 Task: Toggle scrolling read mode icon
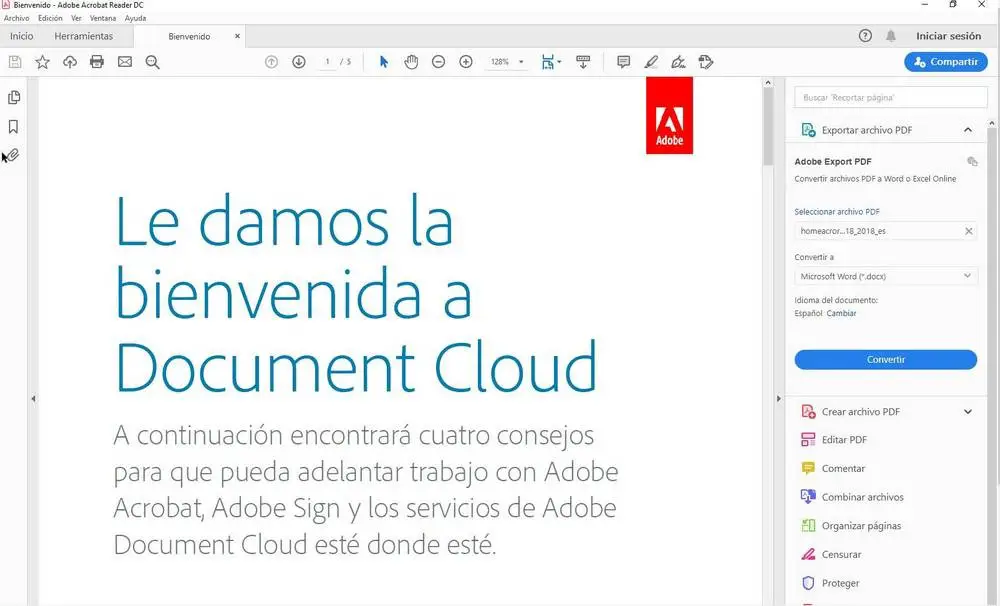[x=583, y=62]
